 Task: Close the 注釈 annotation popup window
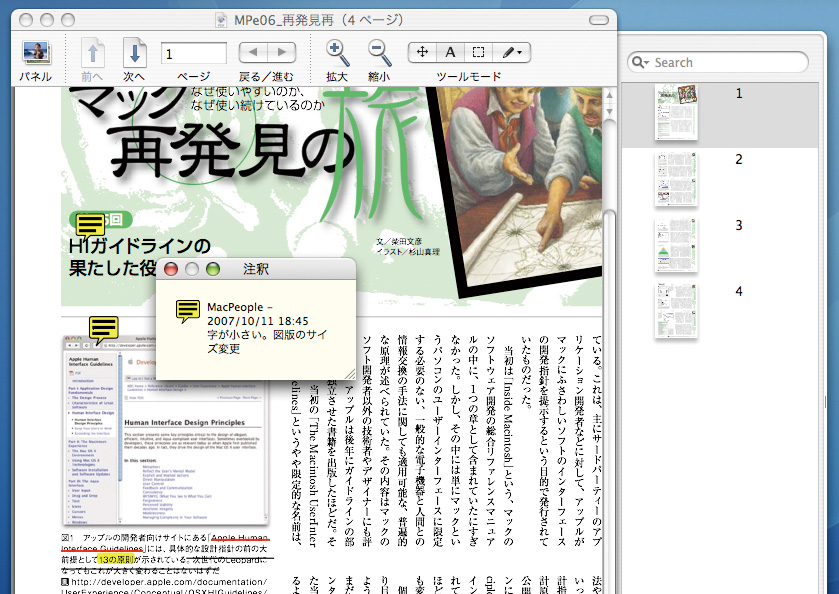click(x=171, y=269)
